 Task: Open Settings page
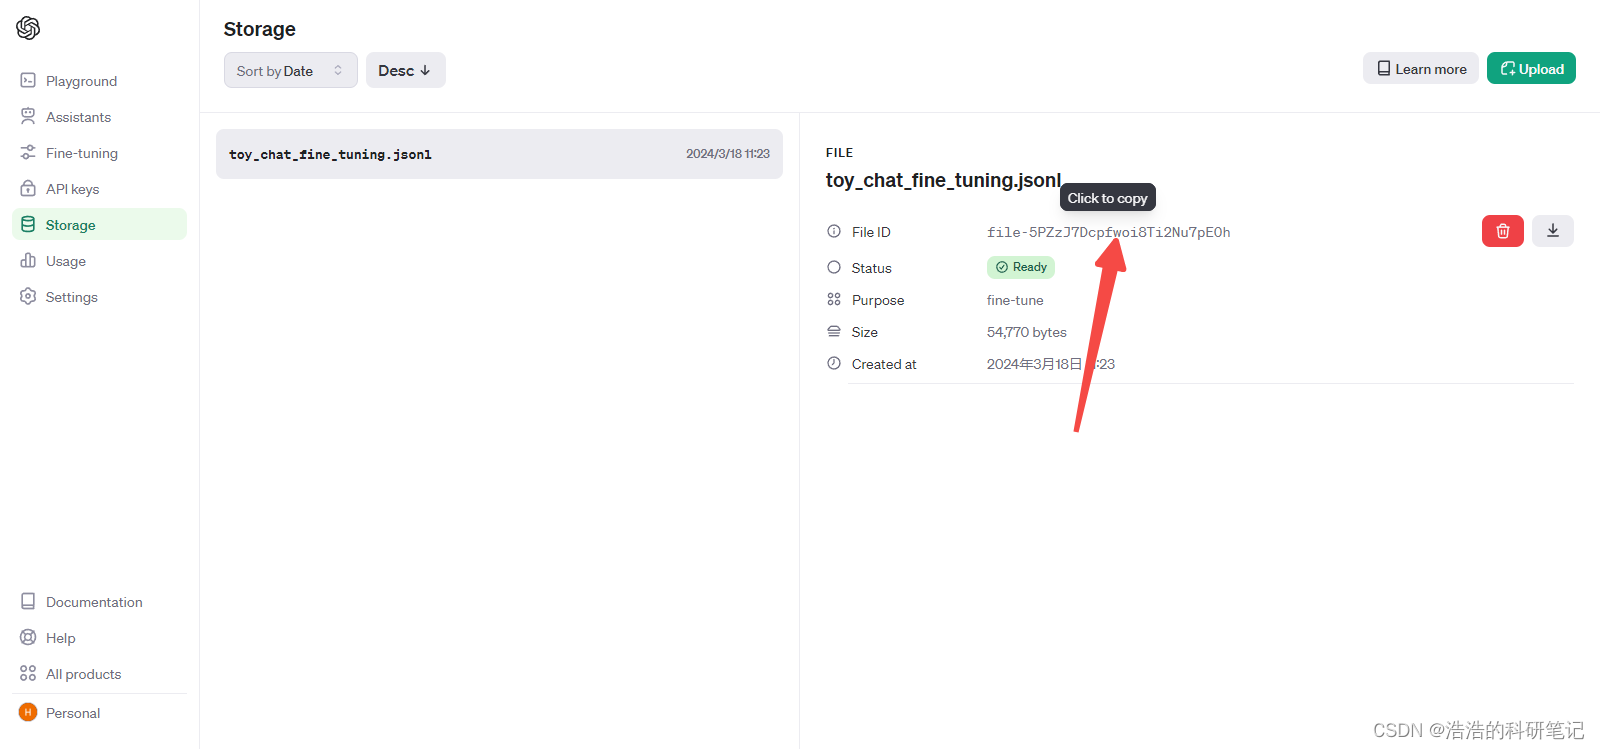[x=99, y=296]
